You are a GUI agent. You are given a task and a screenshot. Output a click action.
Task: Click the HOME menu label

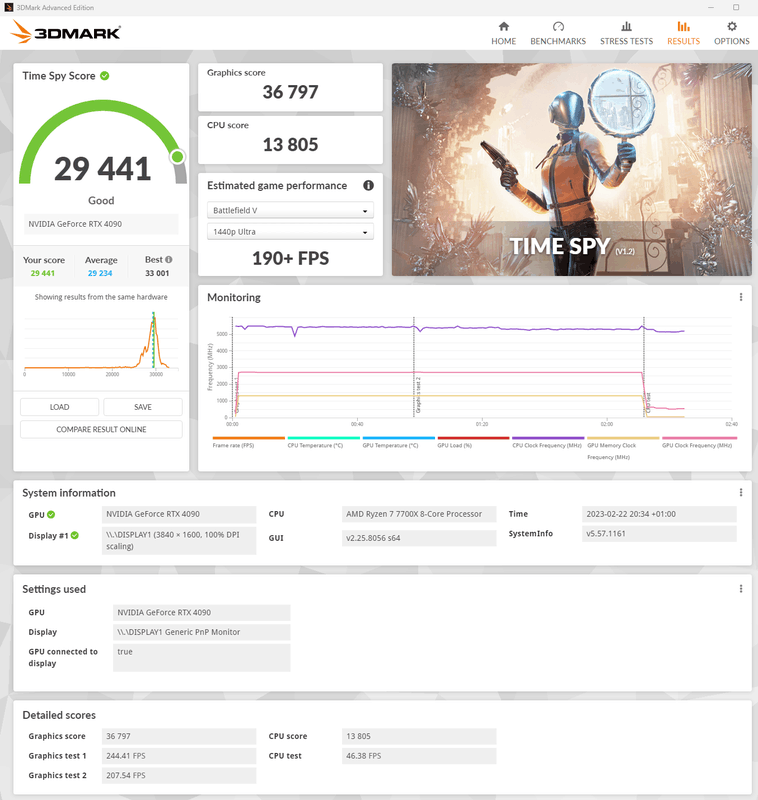503,41
